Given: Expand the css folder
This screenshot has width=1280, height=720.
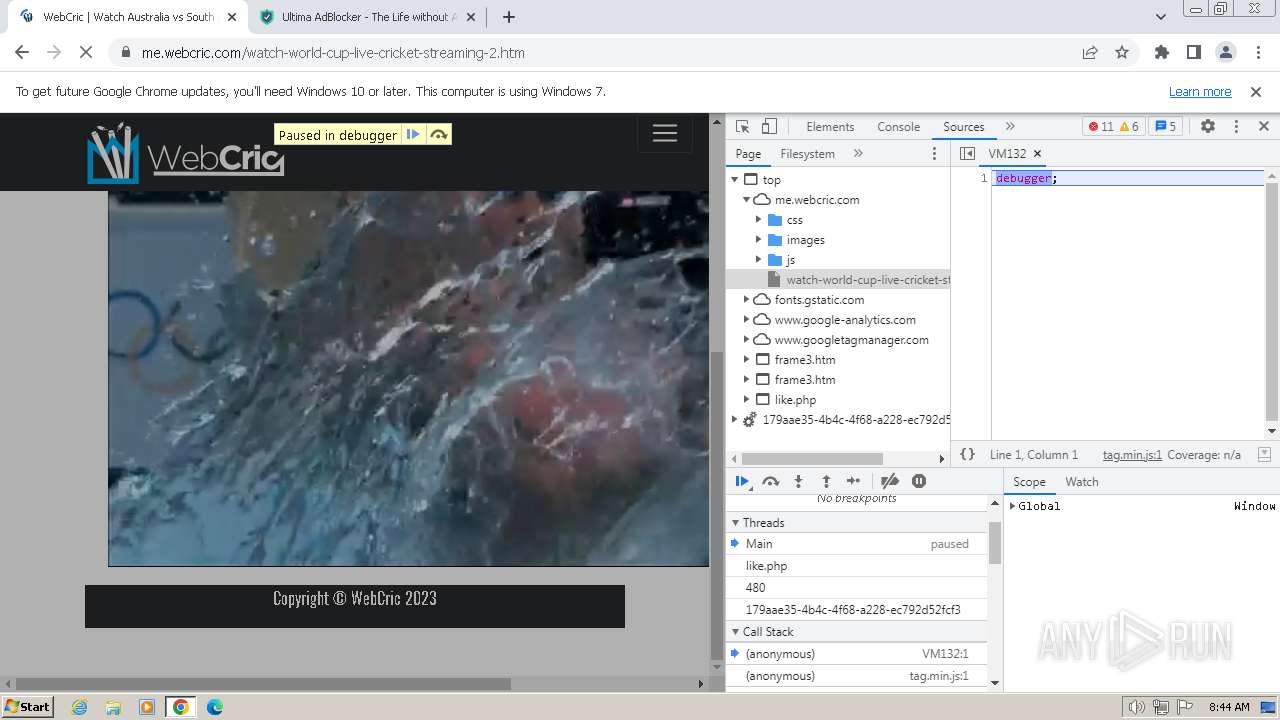Looking at the screenshot, I should pyautogui.click(x=758, y=220).
